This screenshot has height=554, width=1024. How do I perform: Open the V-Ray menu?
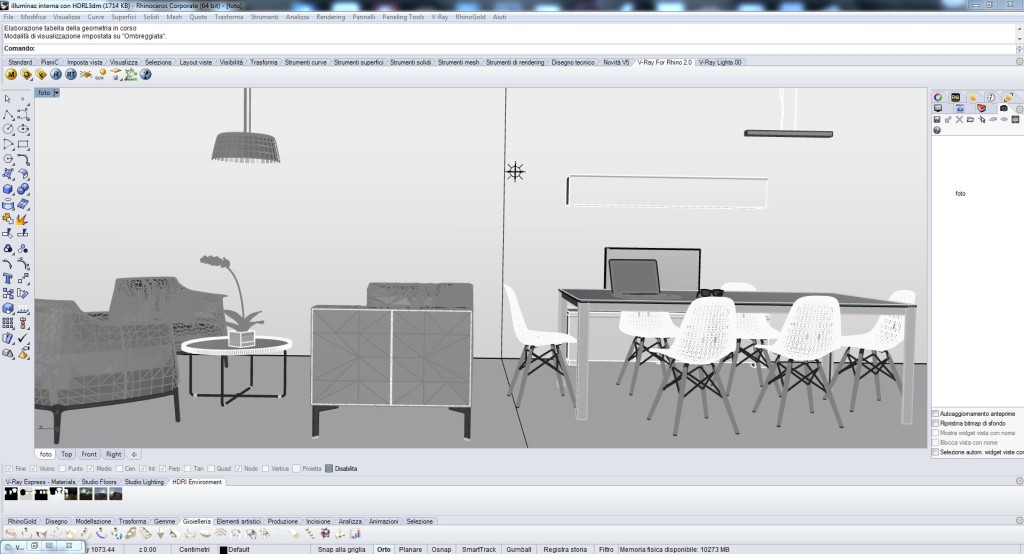(x=440, y=17)
